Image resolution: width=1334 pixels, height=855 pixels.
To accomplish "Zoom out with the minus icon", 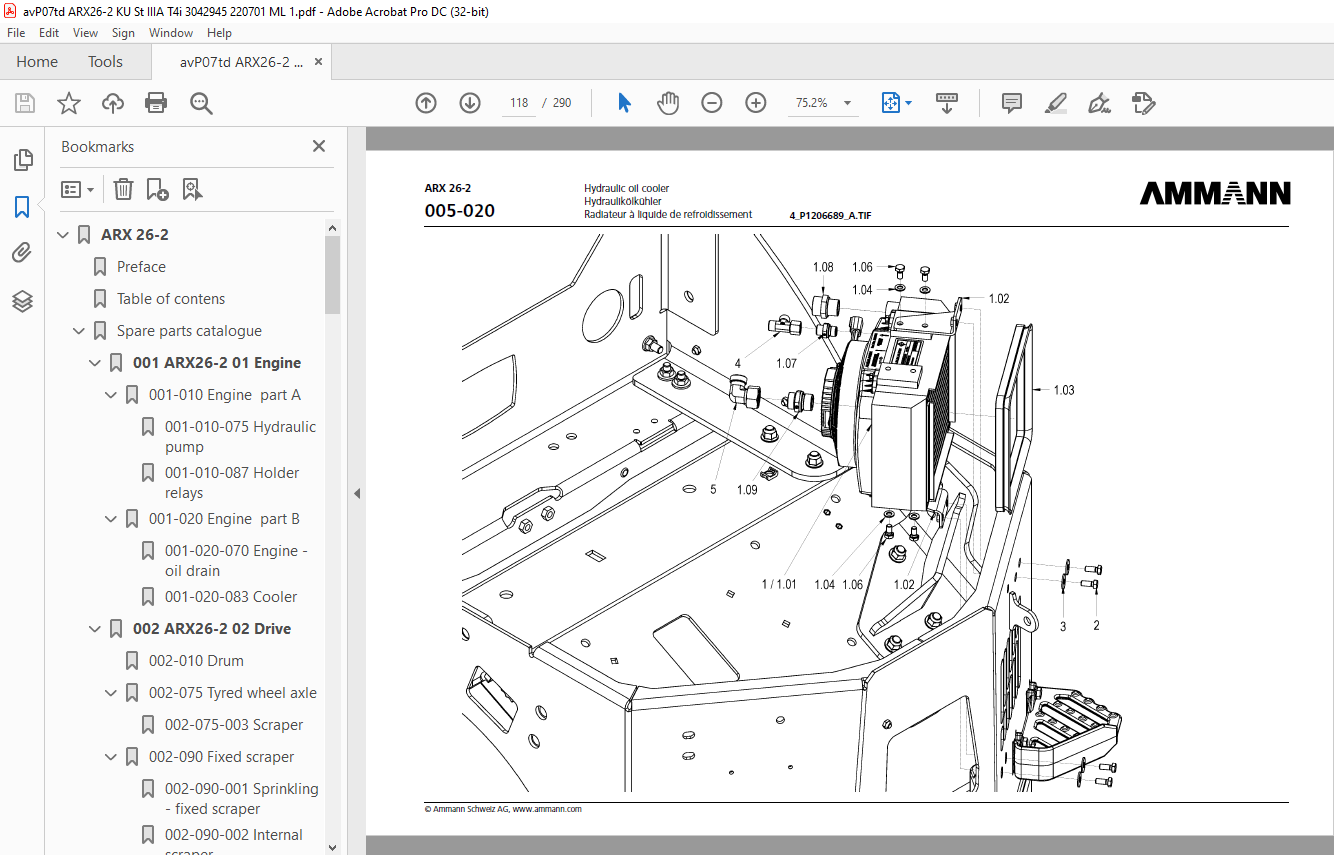I will 712,103.
